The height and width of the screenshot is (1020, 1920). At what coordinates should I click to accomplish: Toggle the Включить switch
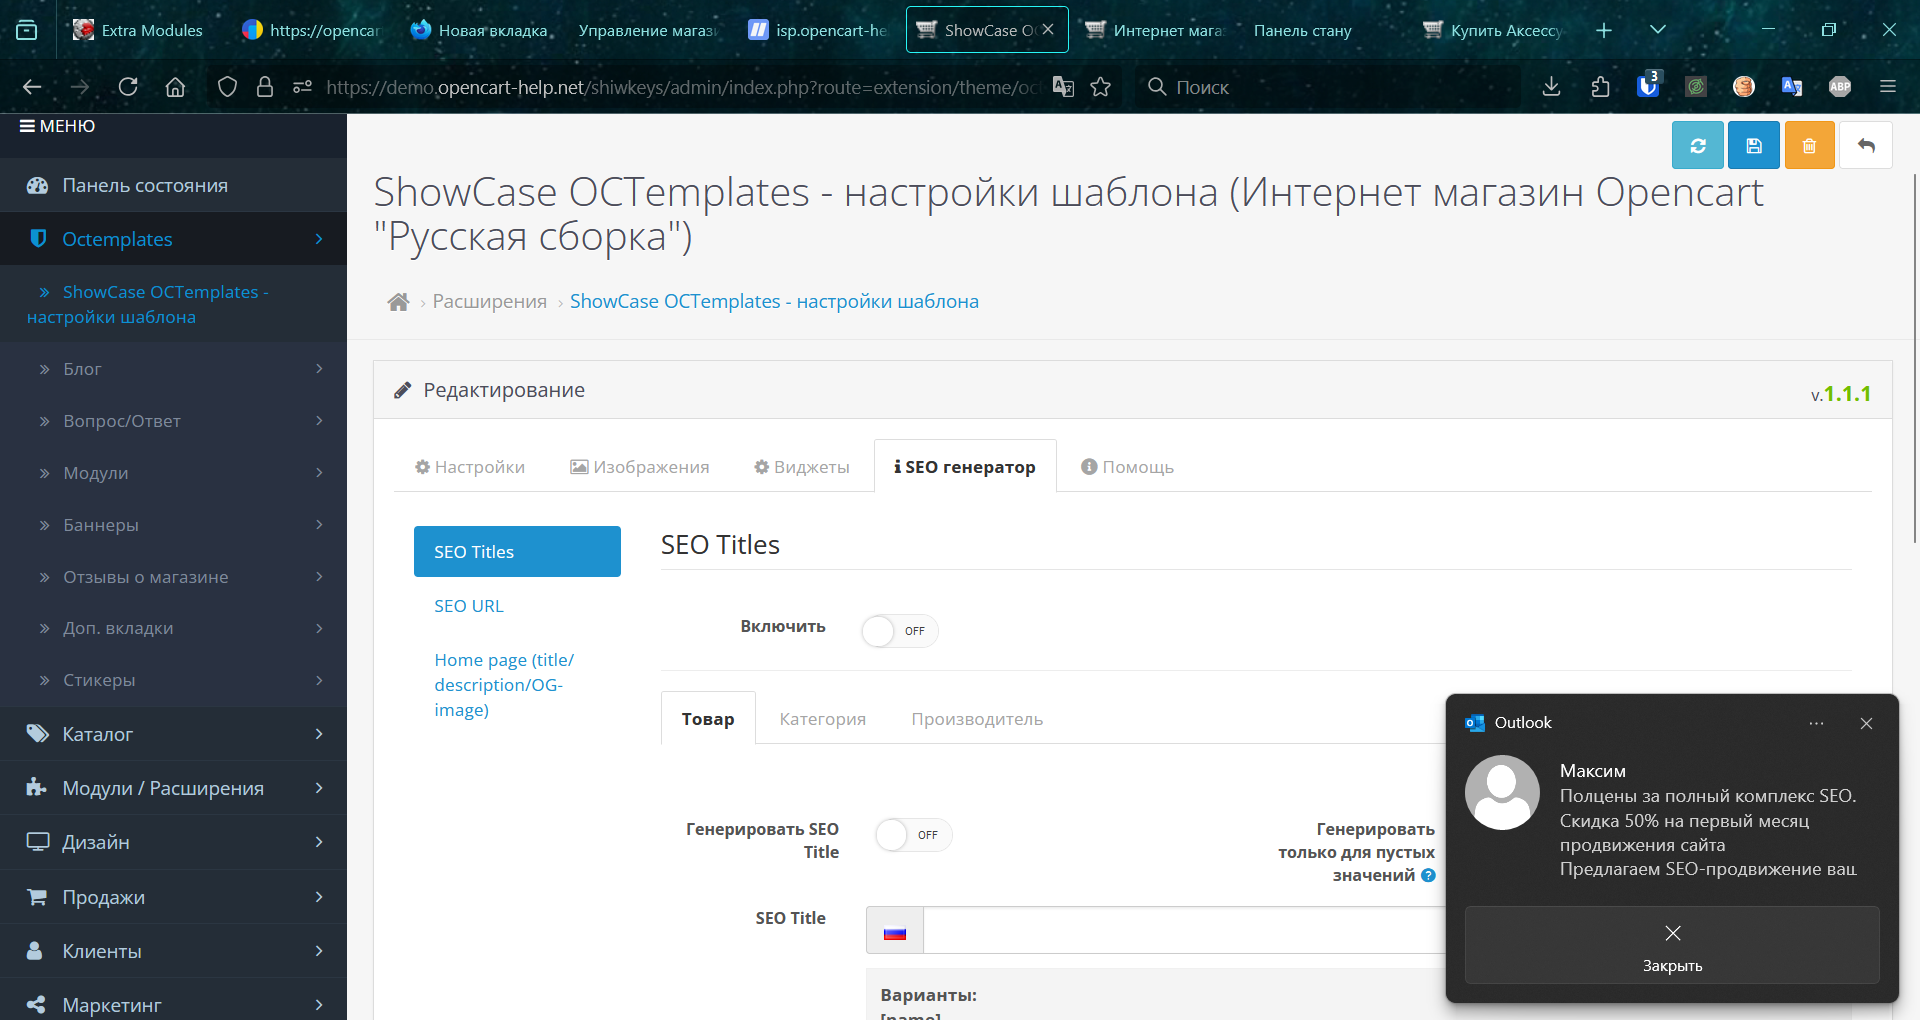899,631
